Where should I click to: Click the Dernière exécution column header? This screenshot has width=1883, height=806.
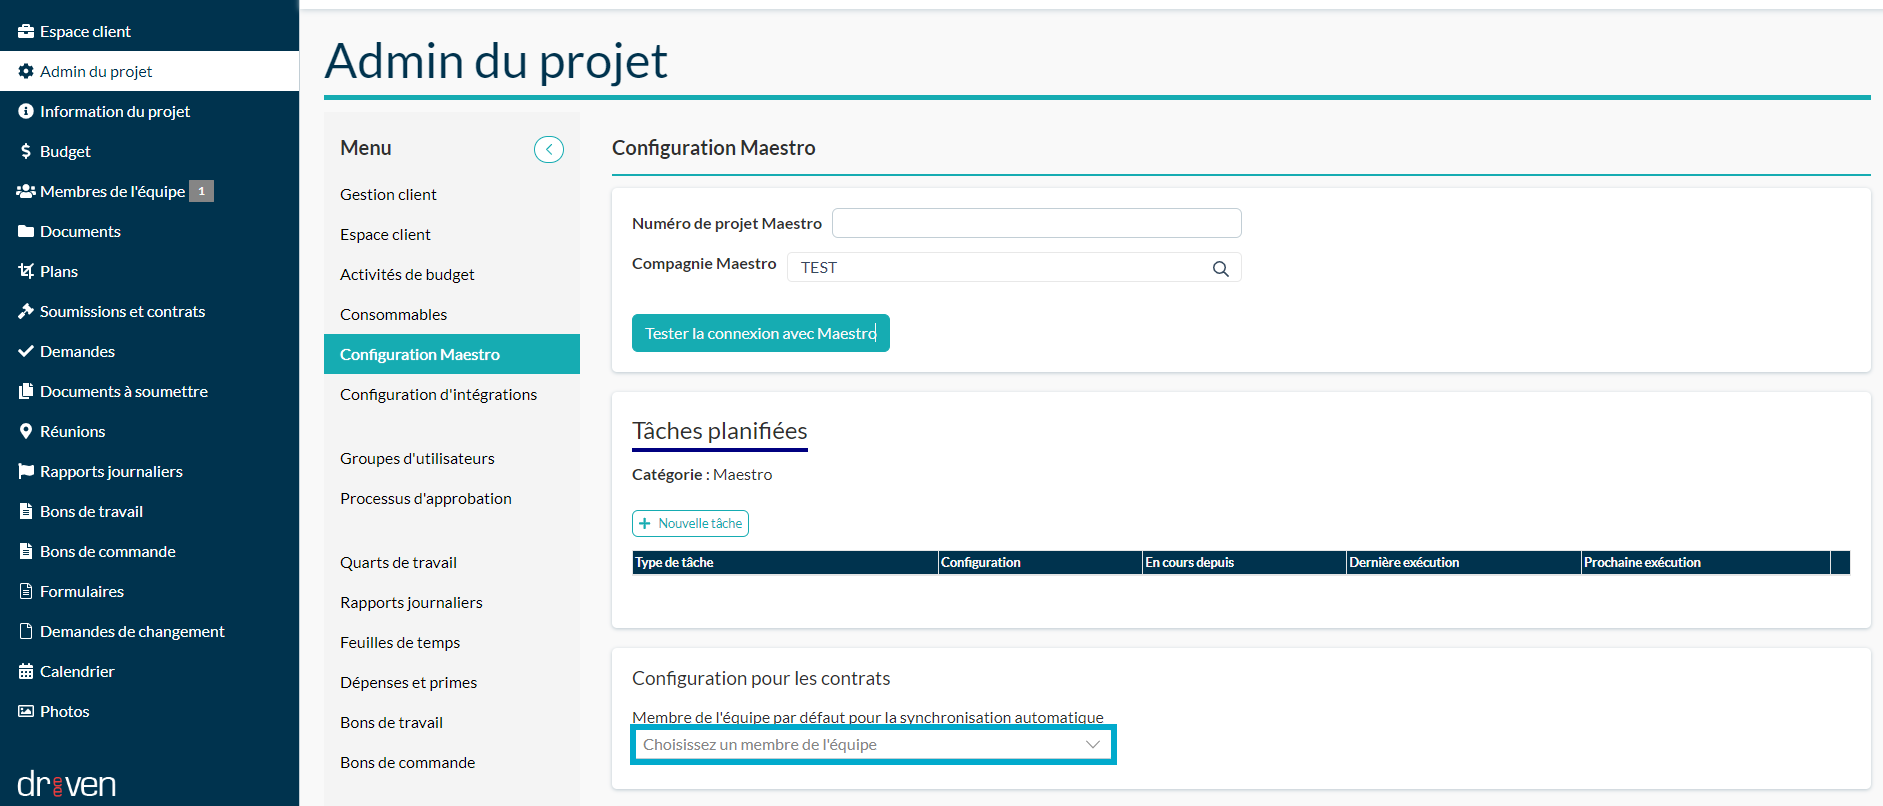(1463, 562)
